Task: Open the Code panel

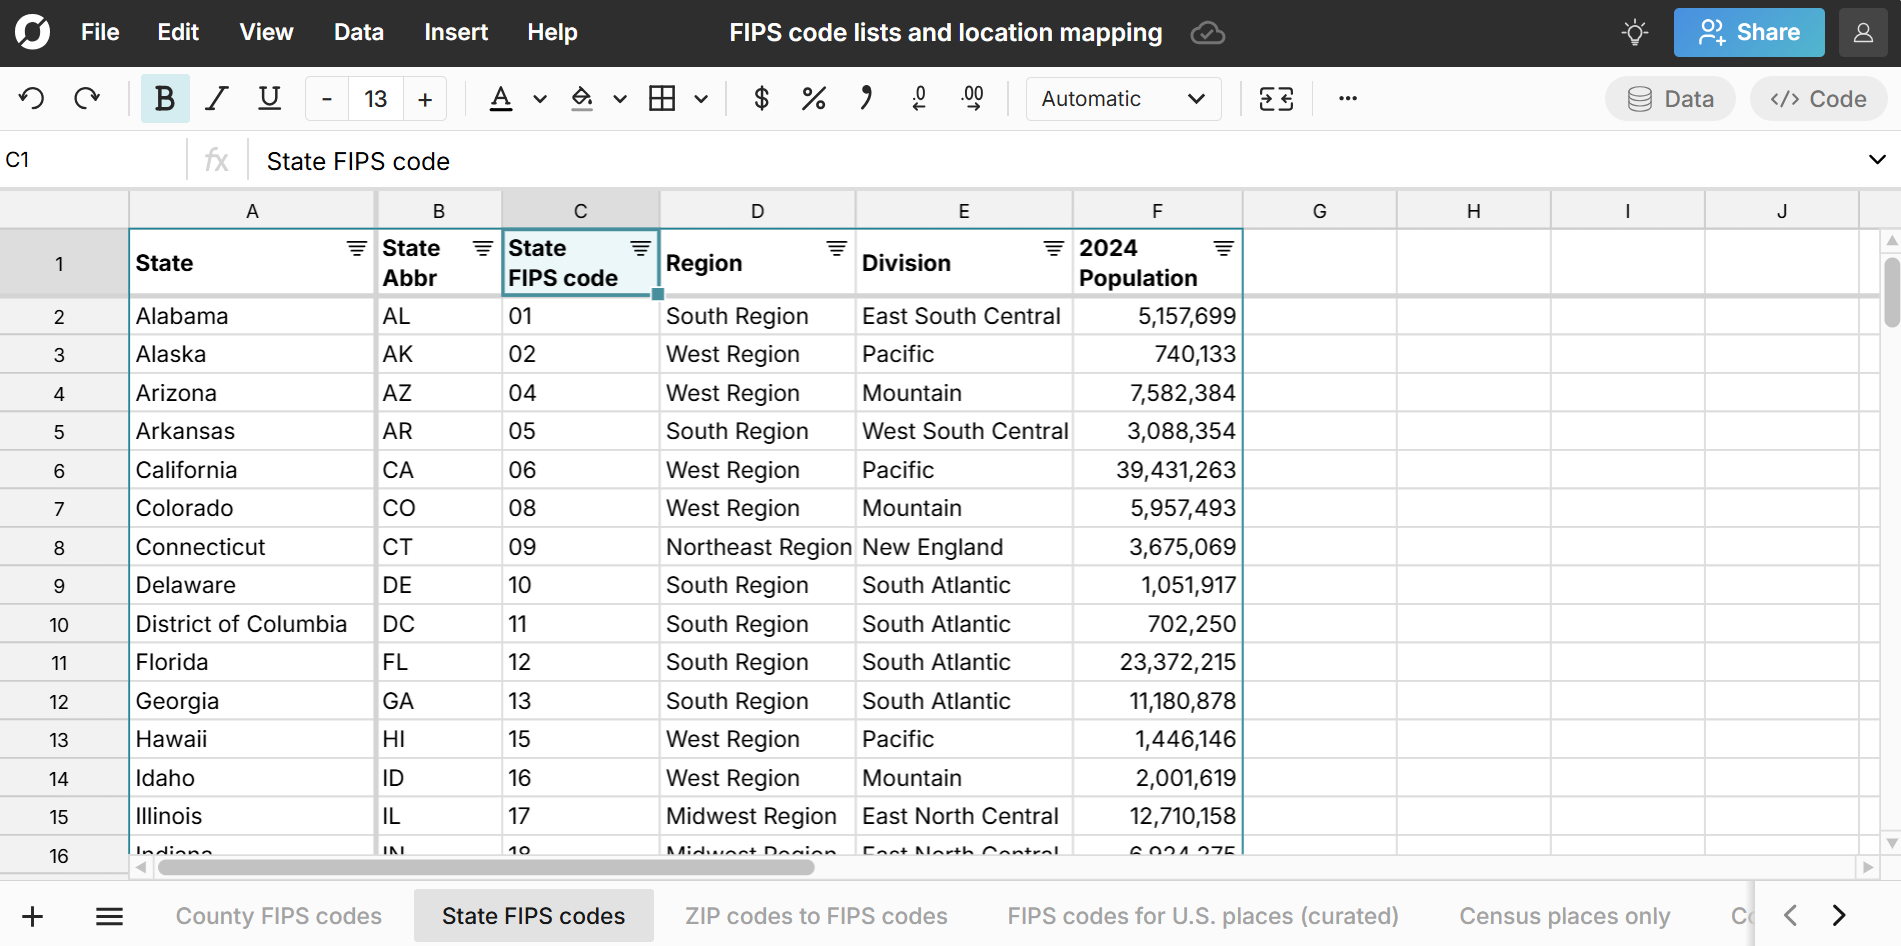Action: click(x=1818, y=98)
